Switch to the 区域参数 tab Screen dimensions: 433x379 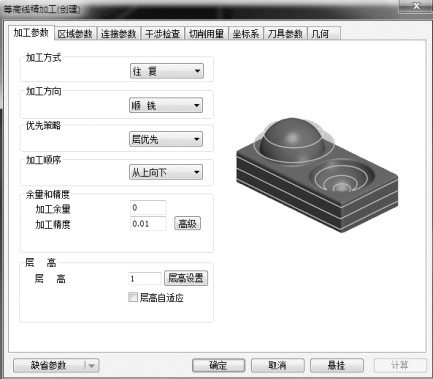point(75,34)
